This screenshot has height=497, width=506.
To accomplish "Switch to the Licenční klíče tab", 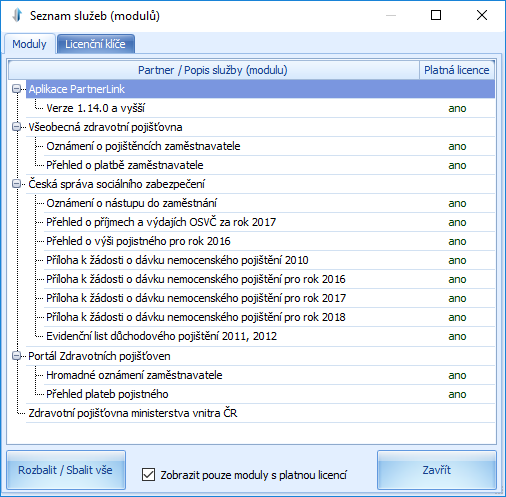I will coord(96,44).
